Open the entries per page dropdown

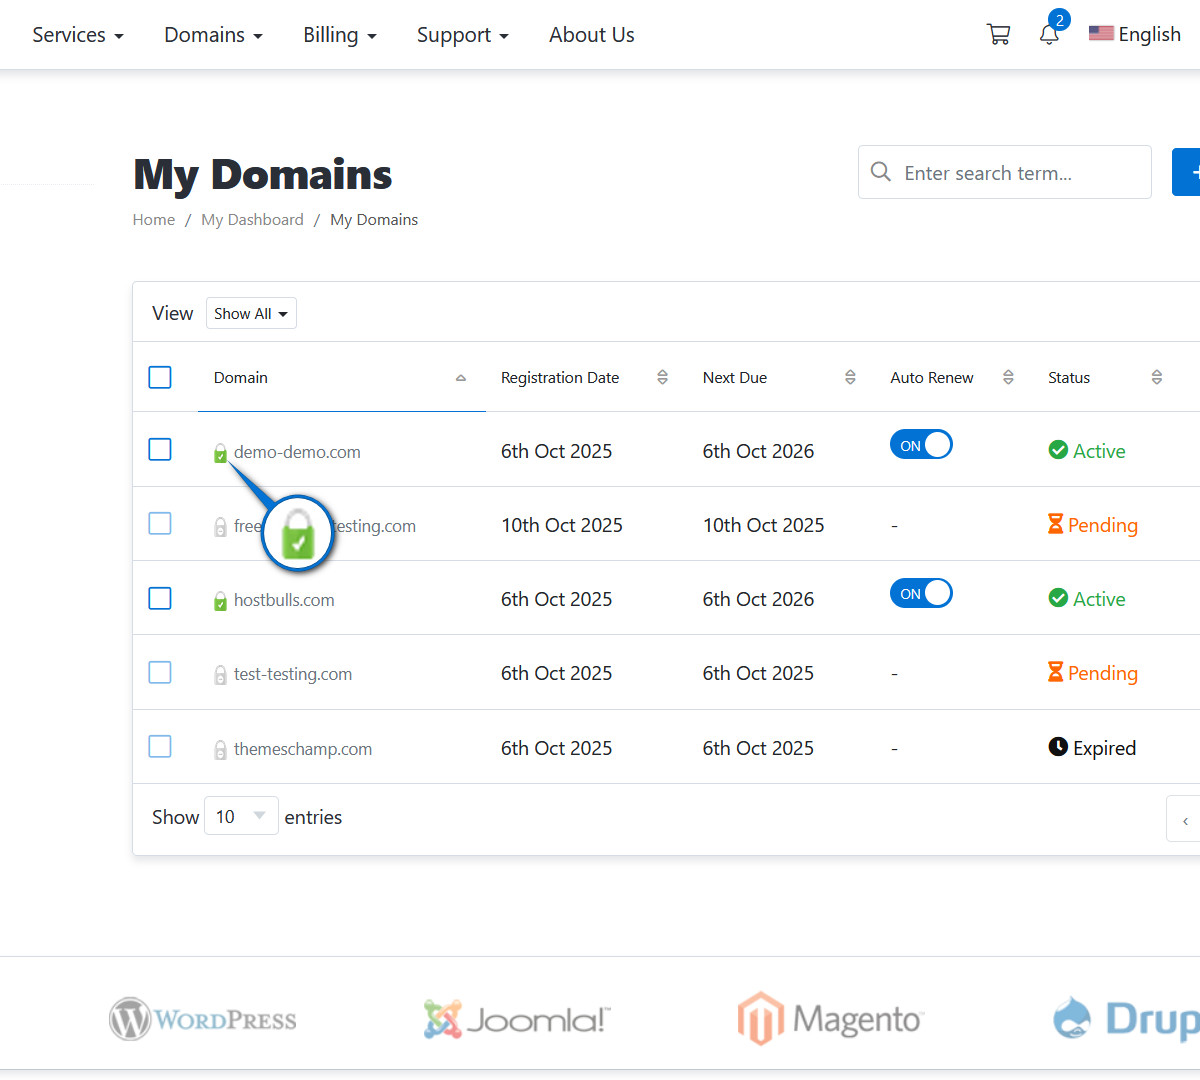coord(241,817)
